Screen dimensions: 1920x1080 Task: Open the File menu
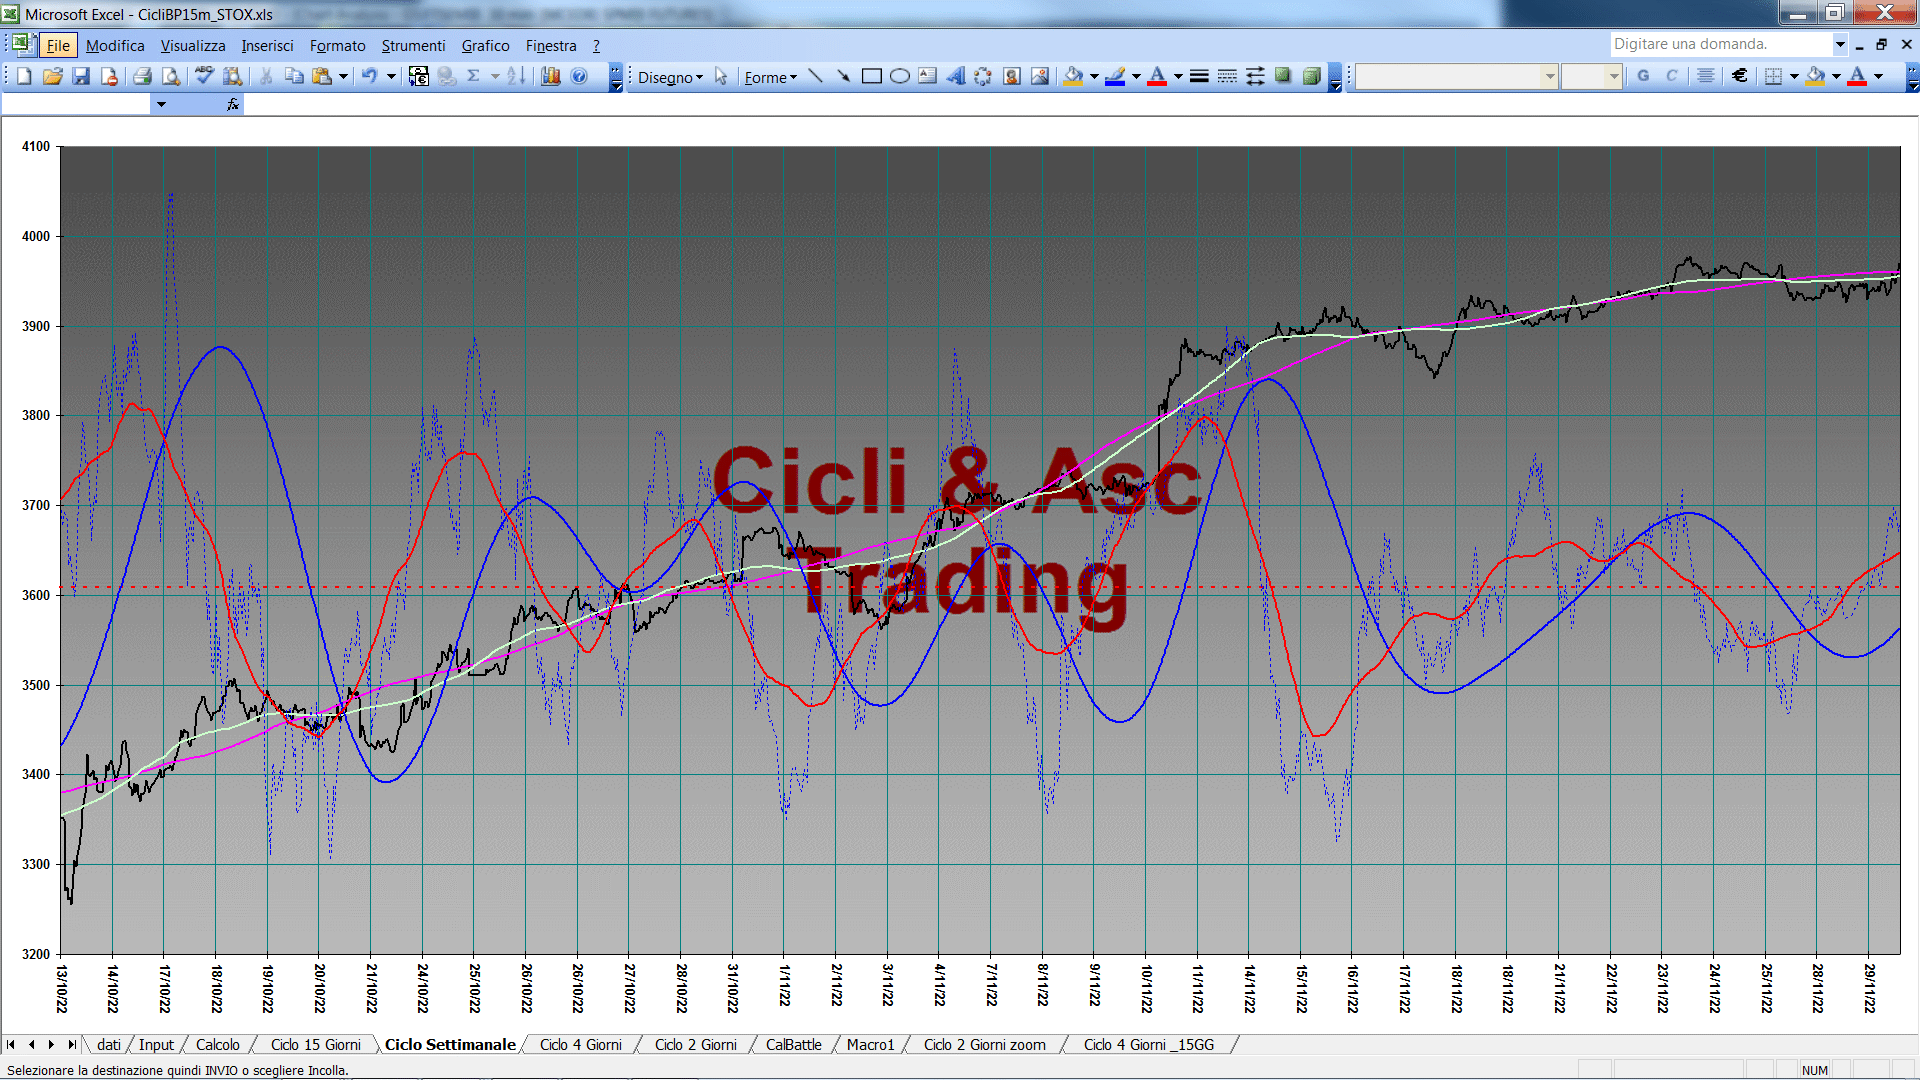click(58, 45)
